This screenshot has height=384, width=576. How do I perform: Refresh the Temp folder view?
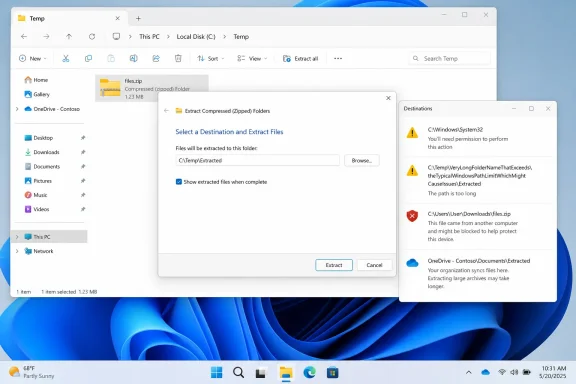point(92,36)
